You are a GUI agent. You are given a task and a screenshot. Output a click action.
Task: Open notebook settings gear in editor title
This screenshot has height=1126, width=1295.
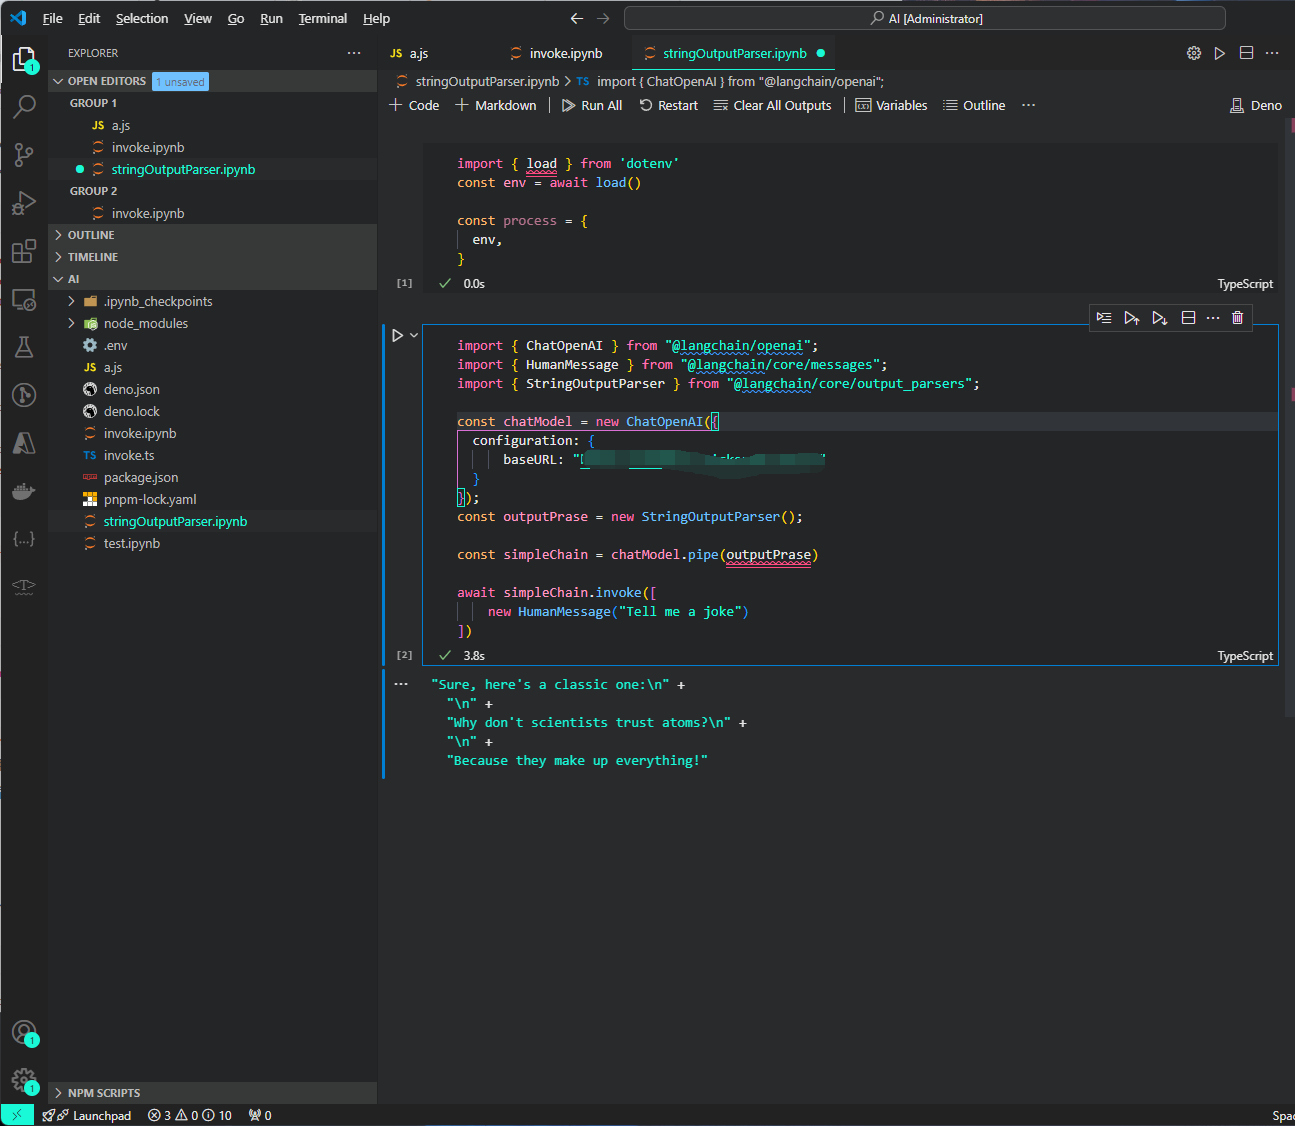[x=1194, y=53]
